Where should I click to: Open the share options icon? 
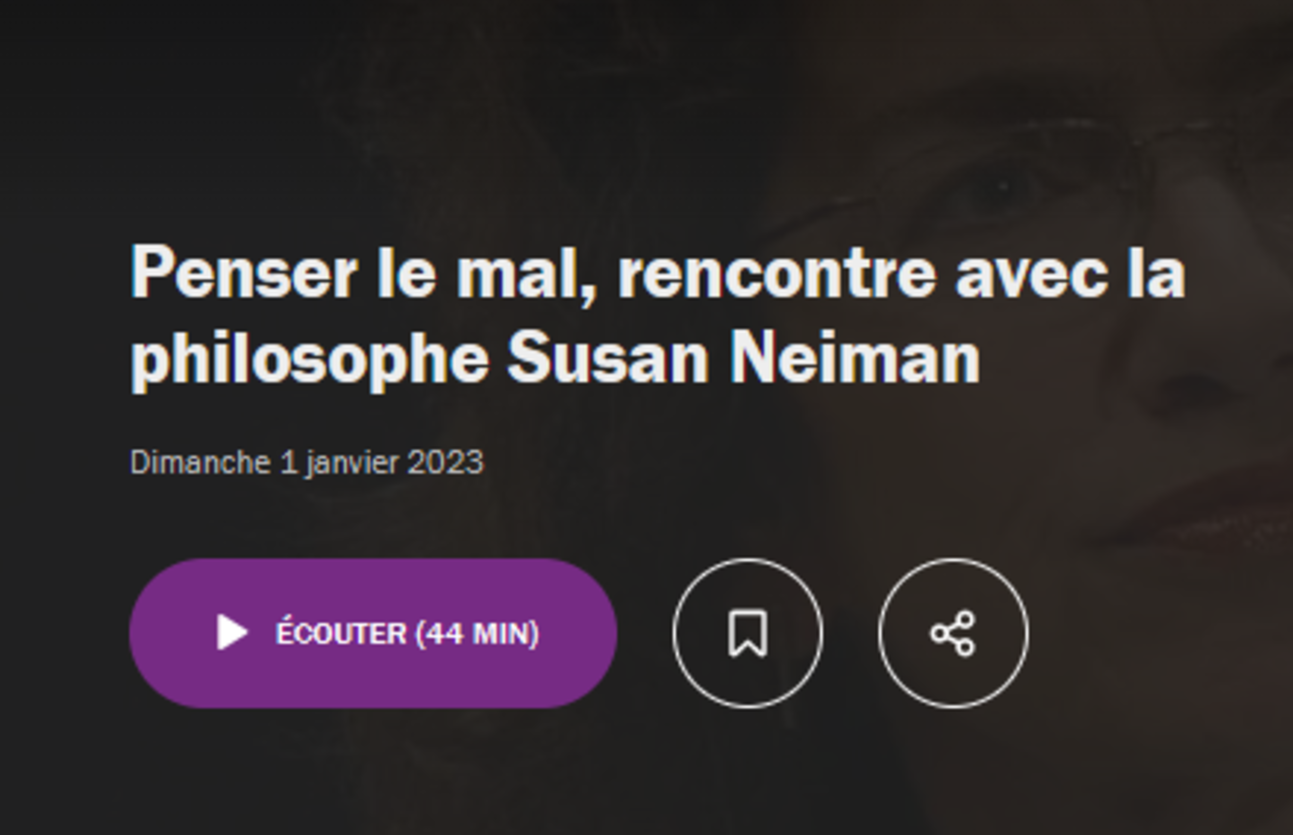[x=953, y=633]
